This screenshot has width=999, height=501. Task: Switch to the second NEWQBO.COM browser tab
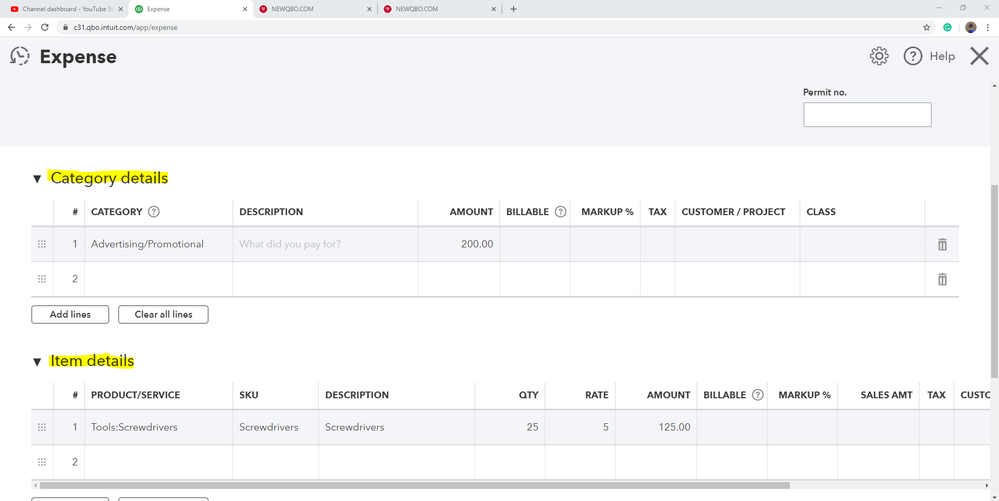438,9
